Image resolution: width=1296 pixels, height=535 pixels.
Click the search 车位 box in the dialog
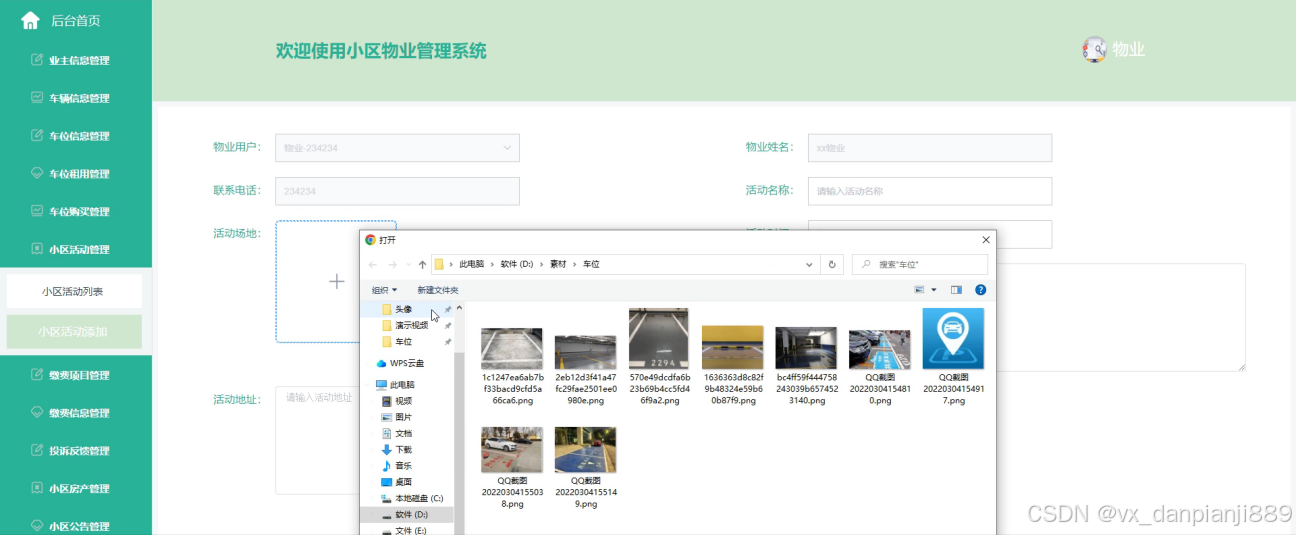920,264
